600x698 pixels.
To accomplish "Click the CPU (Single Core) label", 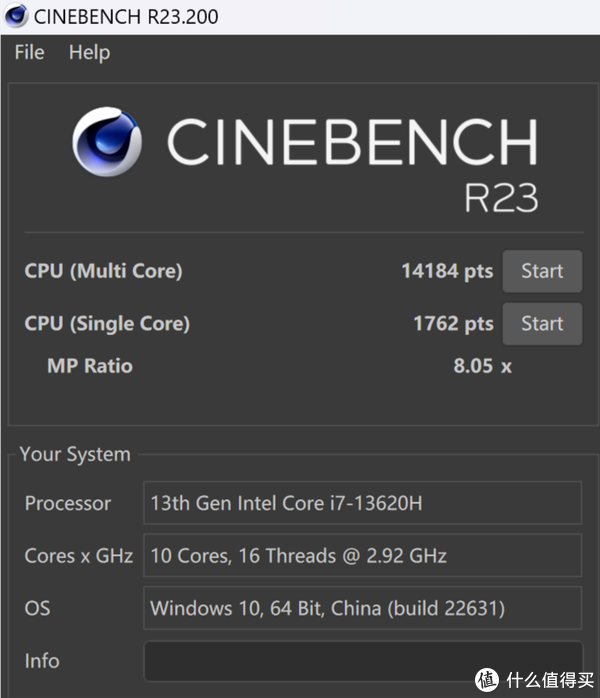I will (x=107, y=324).
